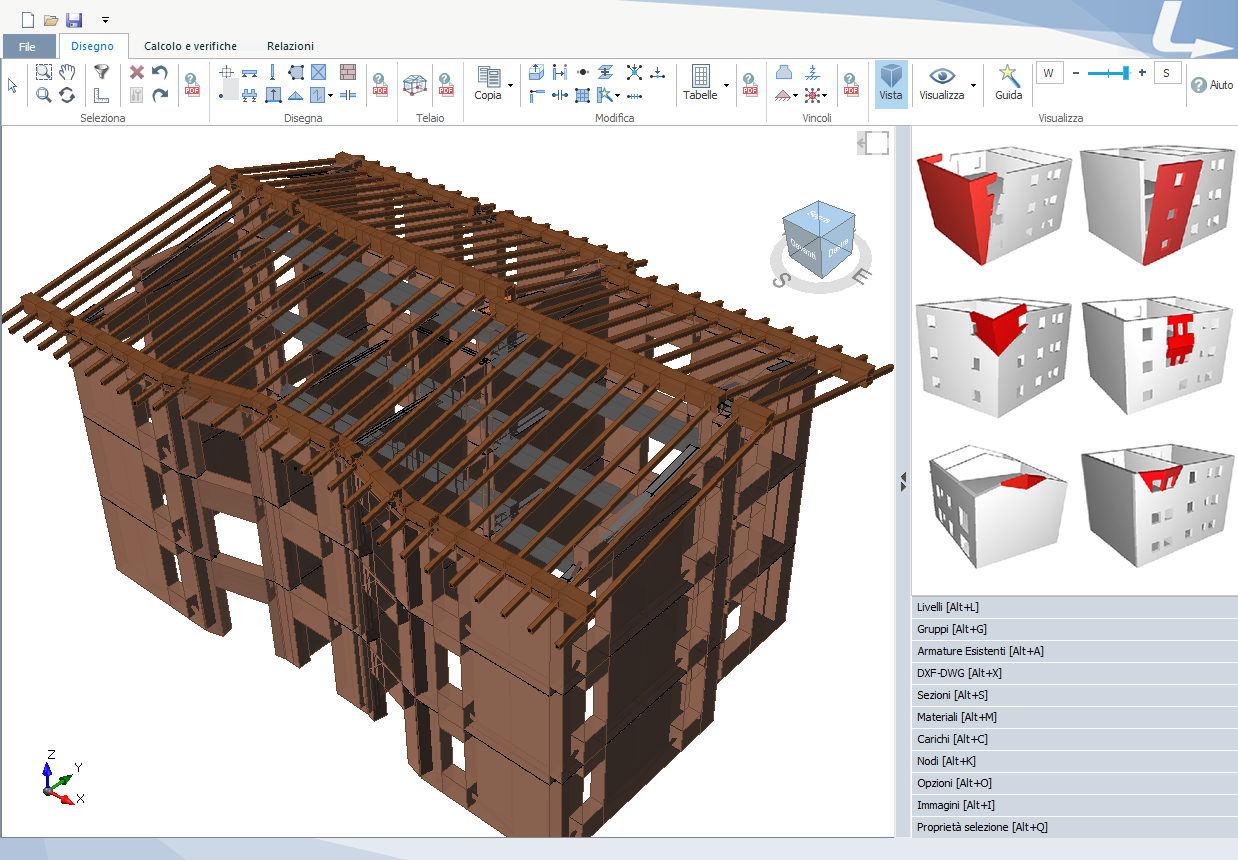This screenshot has width=1238, height=860.
Task: Select the hand pan tool
Action: [x=67, y=72]
